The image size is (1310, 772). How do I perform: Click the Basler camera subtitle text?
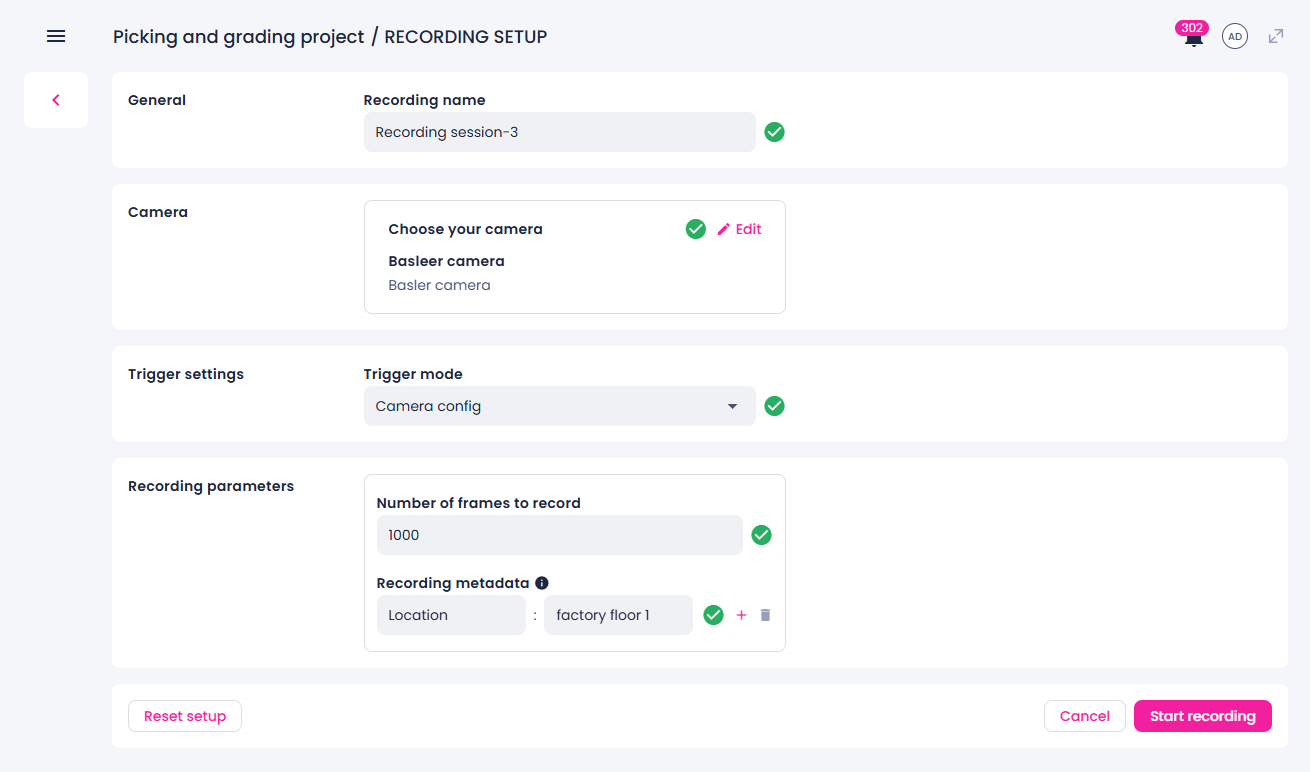pos(439,285)
